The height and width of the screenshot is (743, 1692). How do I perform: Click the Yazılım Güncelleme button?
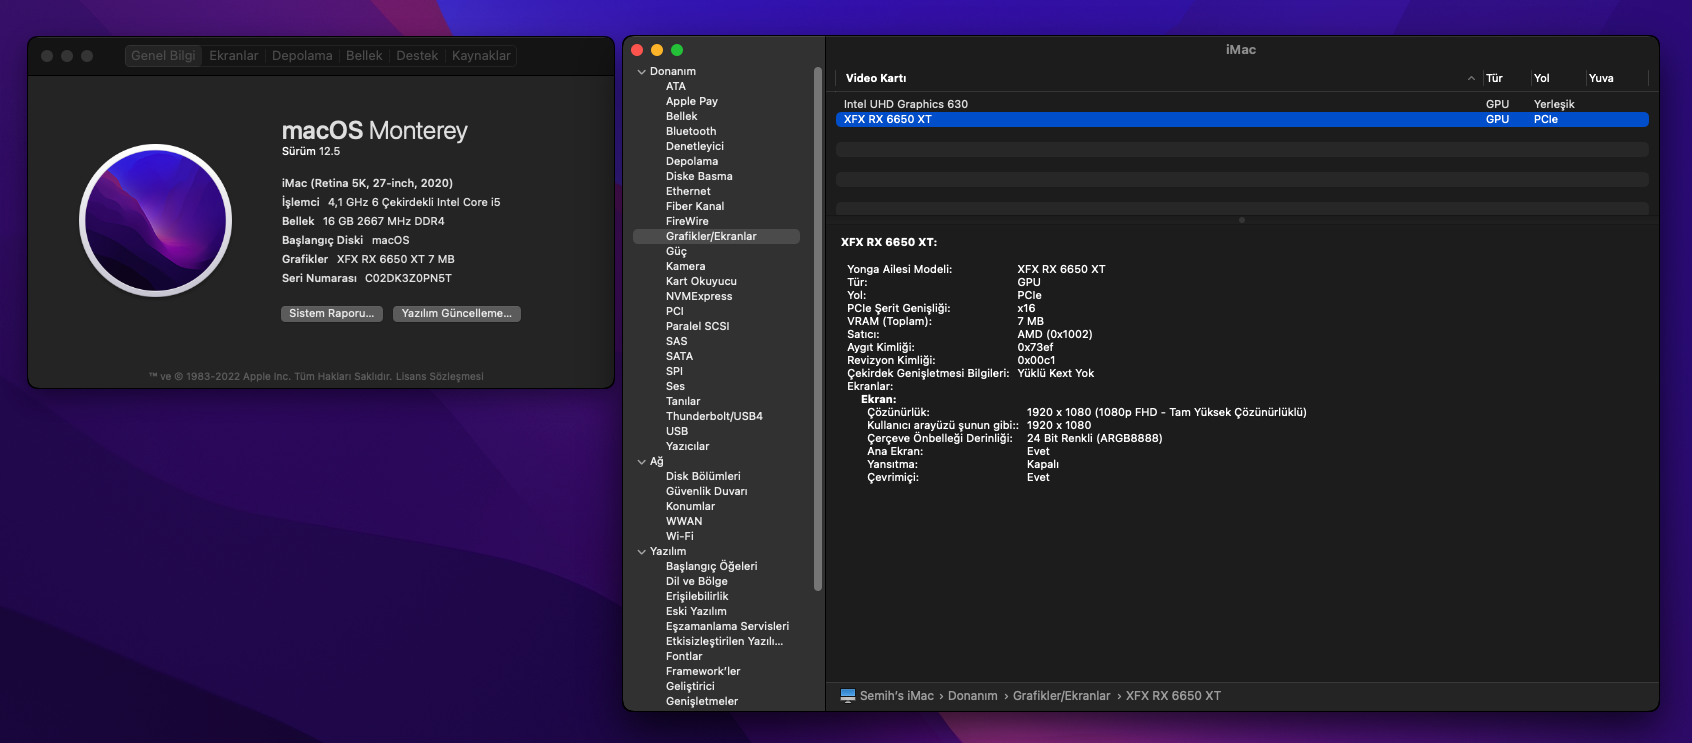pyautogui.click(x=456, y=314)
